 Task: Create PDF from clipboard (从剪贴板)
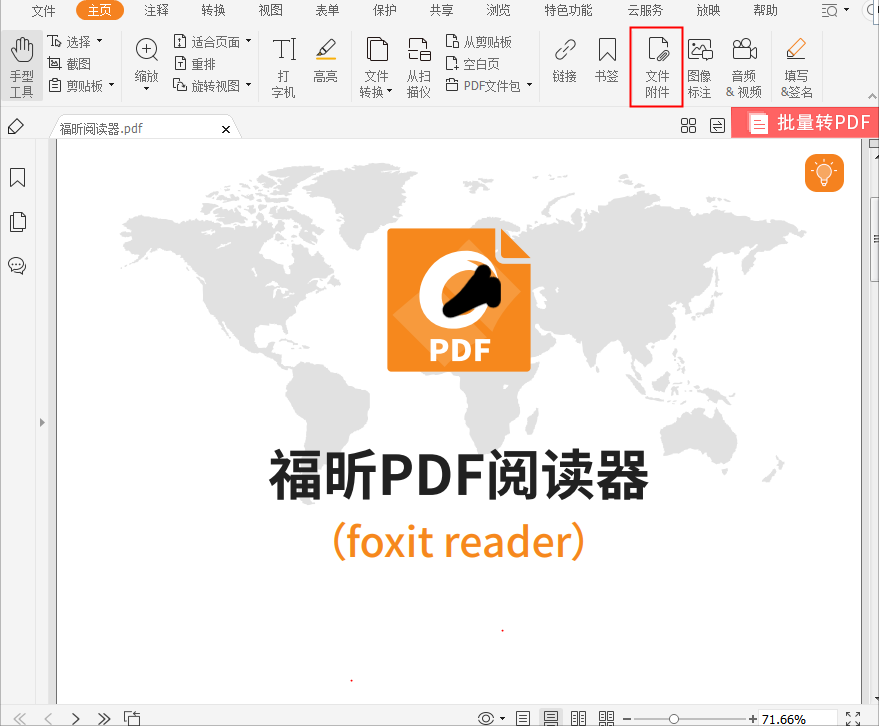(479, 42)
